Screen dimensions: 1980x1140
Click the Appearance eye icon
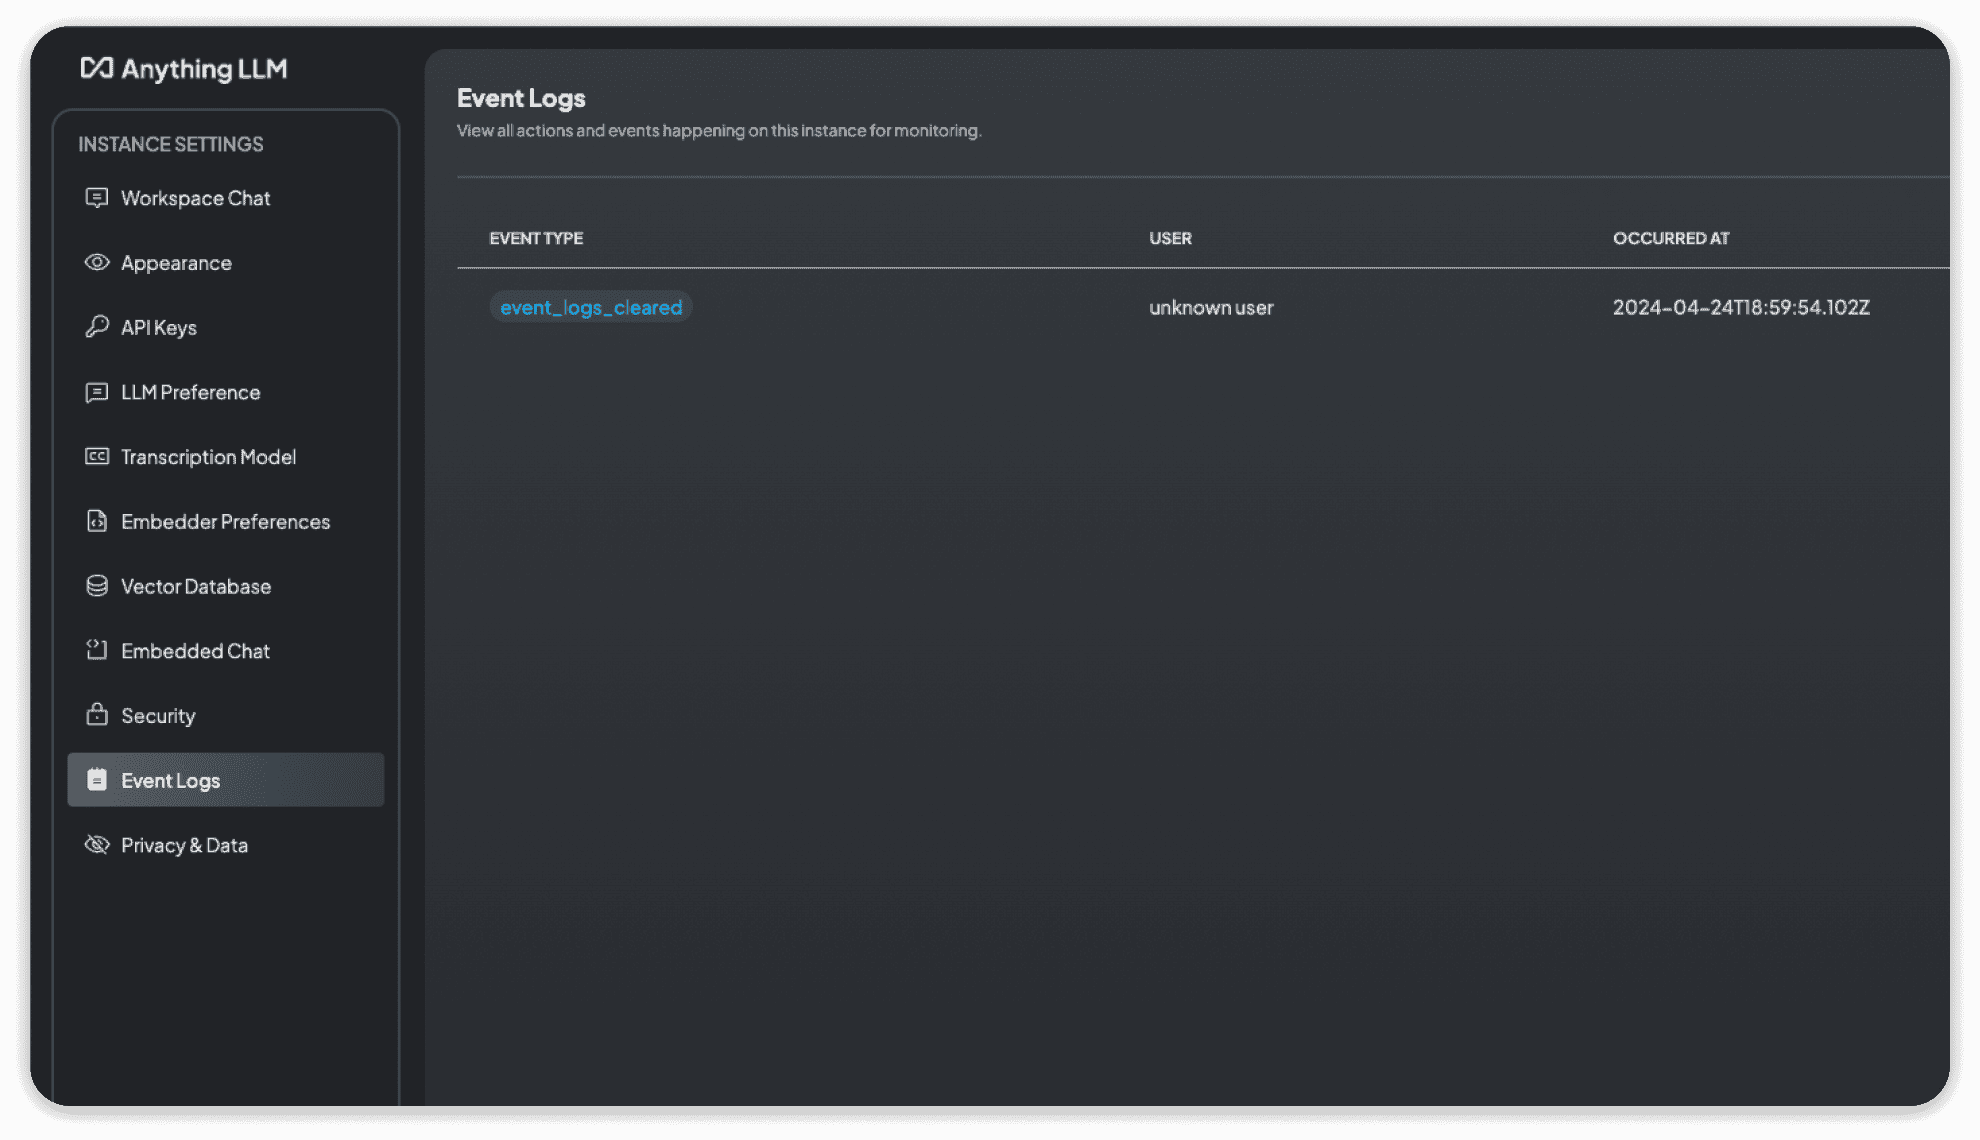(96, 263)
